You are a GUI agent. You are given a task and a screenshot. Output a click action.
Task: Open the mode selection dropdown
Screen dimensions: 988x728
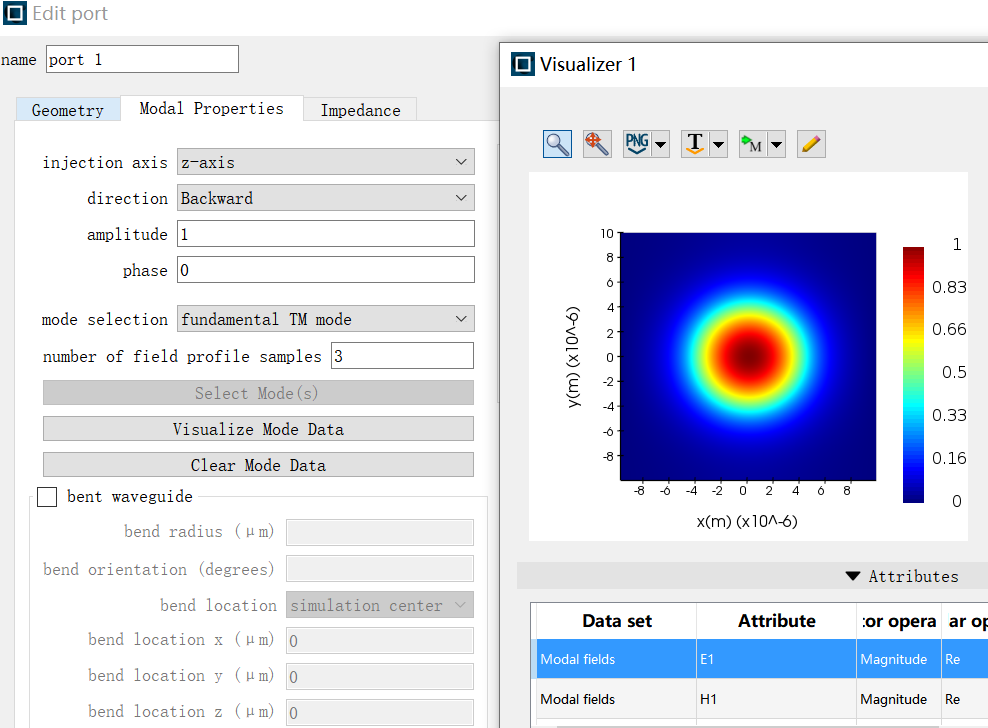[325, 319]
